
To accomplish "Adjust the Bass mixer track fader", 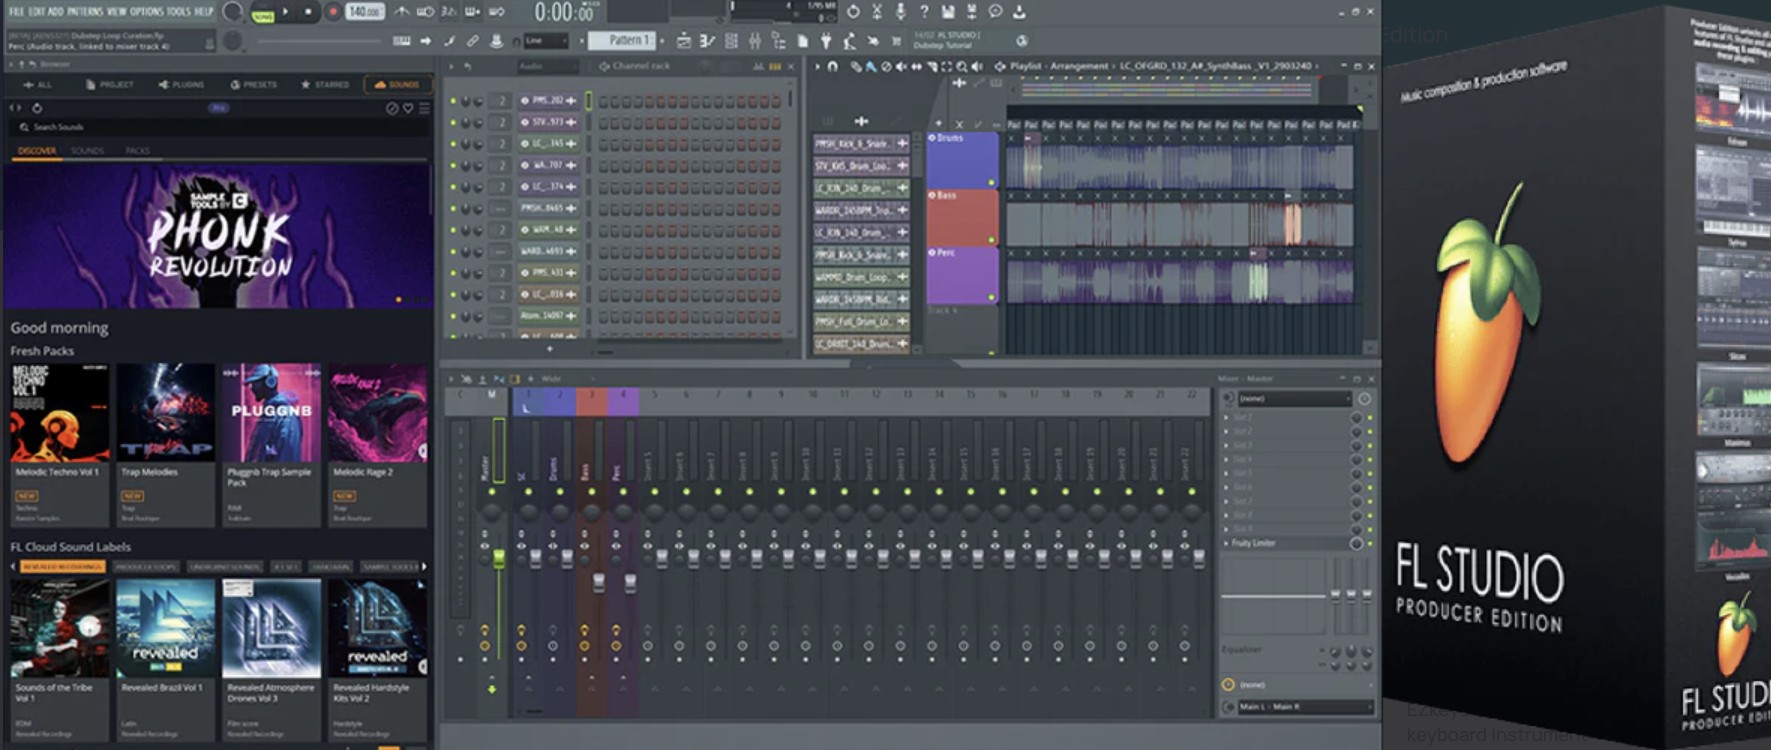I will pyautogui.click(x=598, y=582).
